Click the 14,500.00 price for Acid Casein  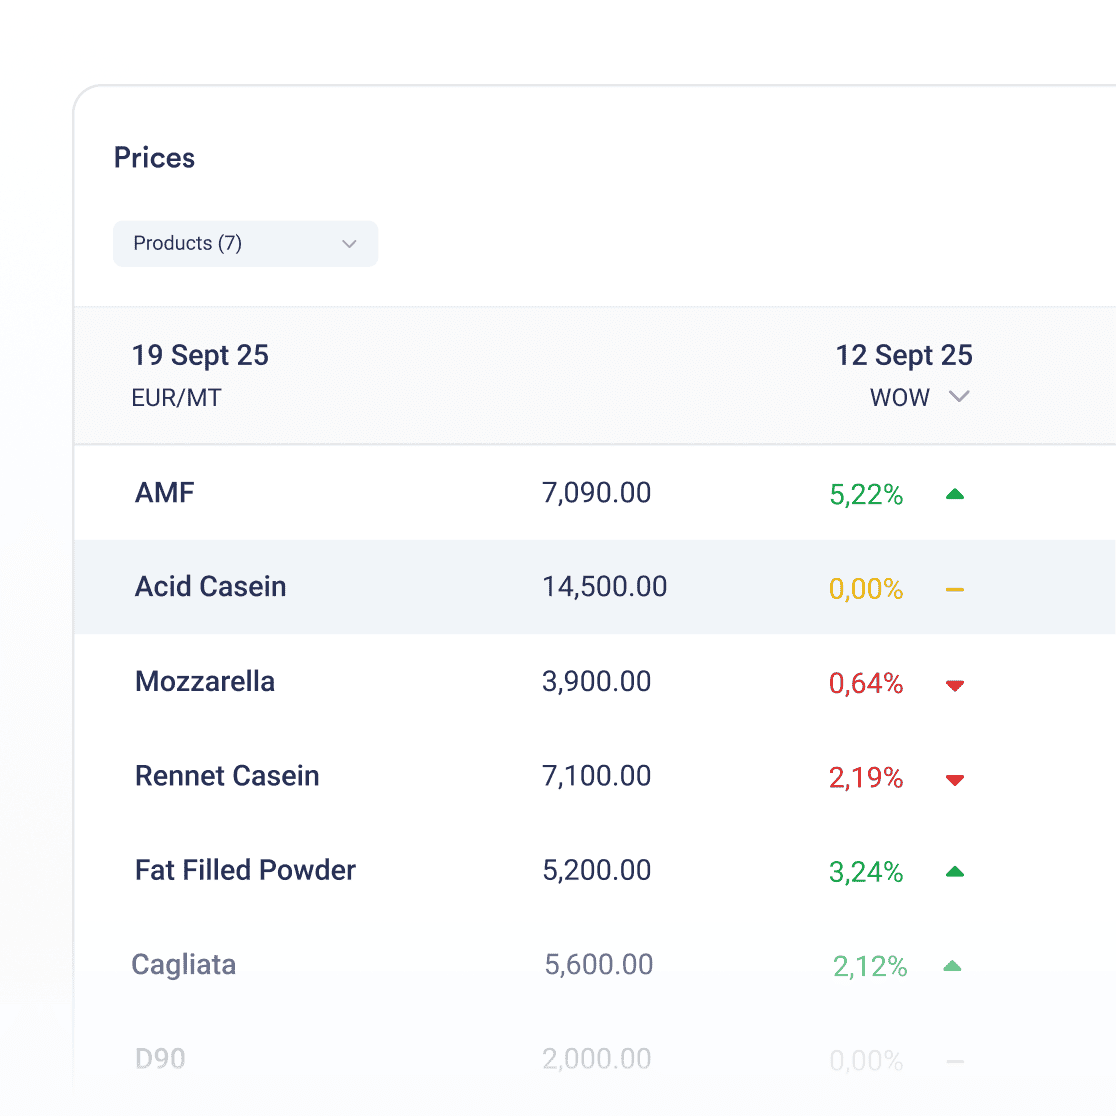605,588
